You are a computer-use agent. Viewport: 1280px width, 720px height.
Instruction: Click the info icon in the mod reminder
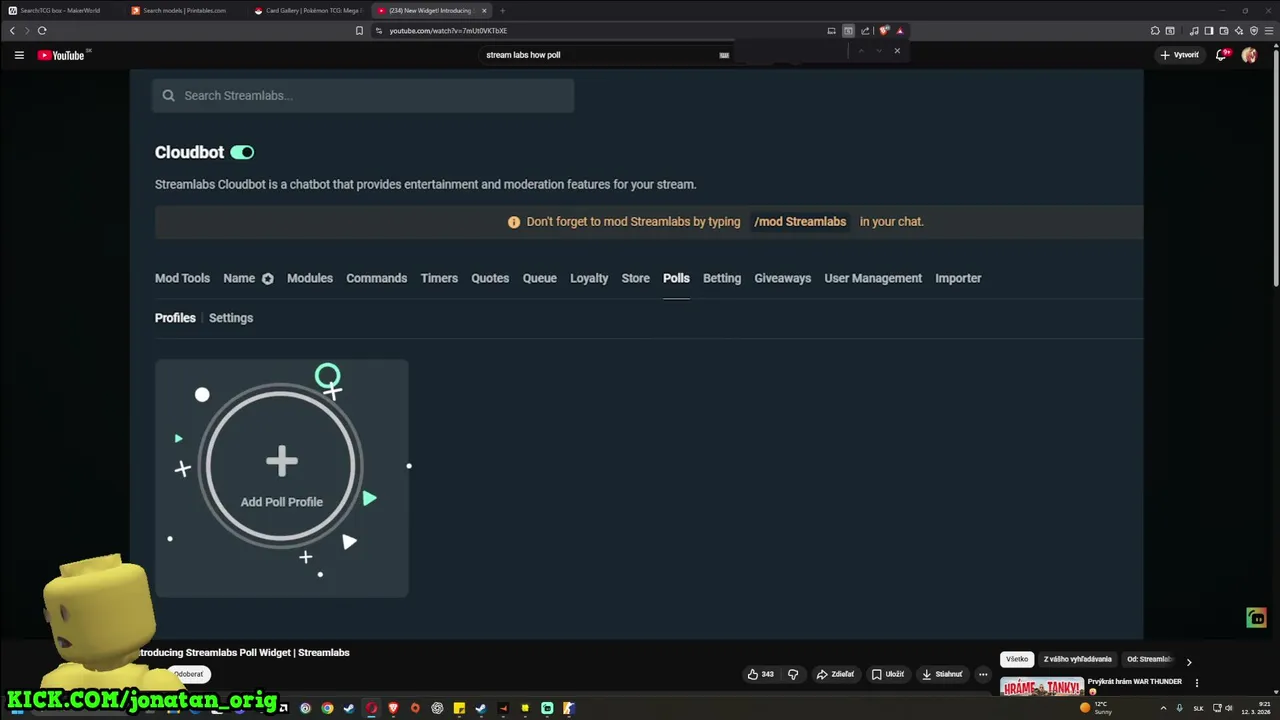click(514, 222)
